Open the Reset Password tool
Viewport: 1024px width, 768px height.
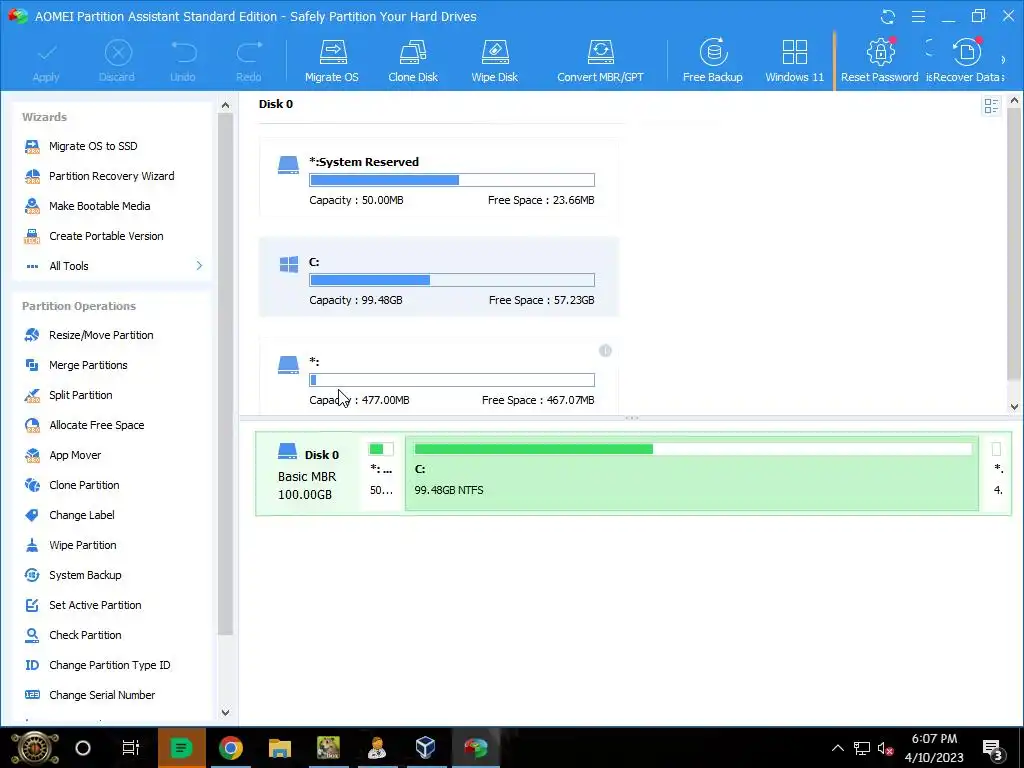879,61
